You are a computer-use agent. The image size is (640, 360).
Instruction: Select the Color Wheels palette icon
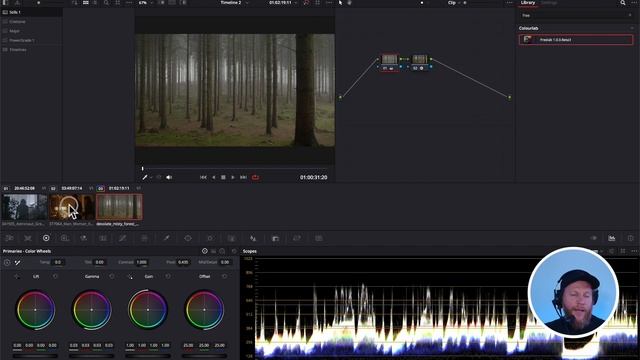pos(46,238)
